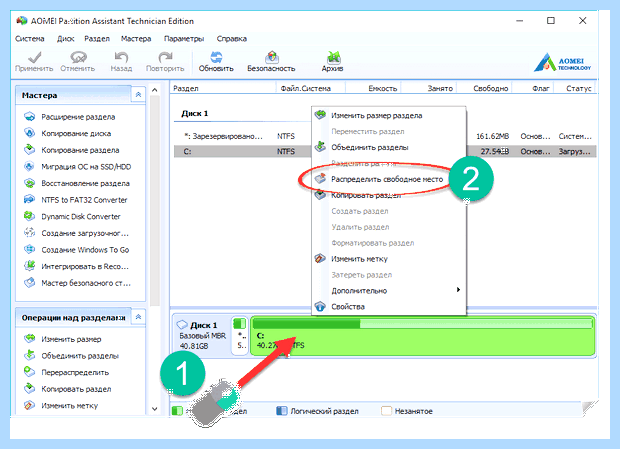Click the Интегрировать в Recovery icon
The width and height of the screenshot is (620, 449).
tap(30, 266)
